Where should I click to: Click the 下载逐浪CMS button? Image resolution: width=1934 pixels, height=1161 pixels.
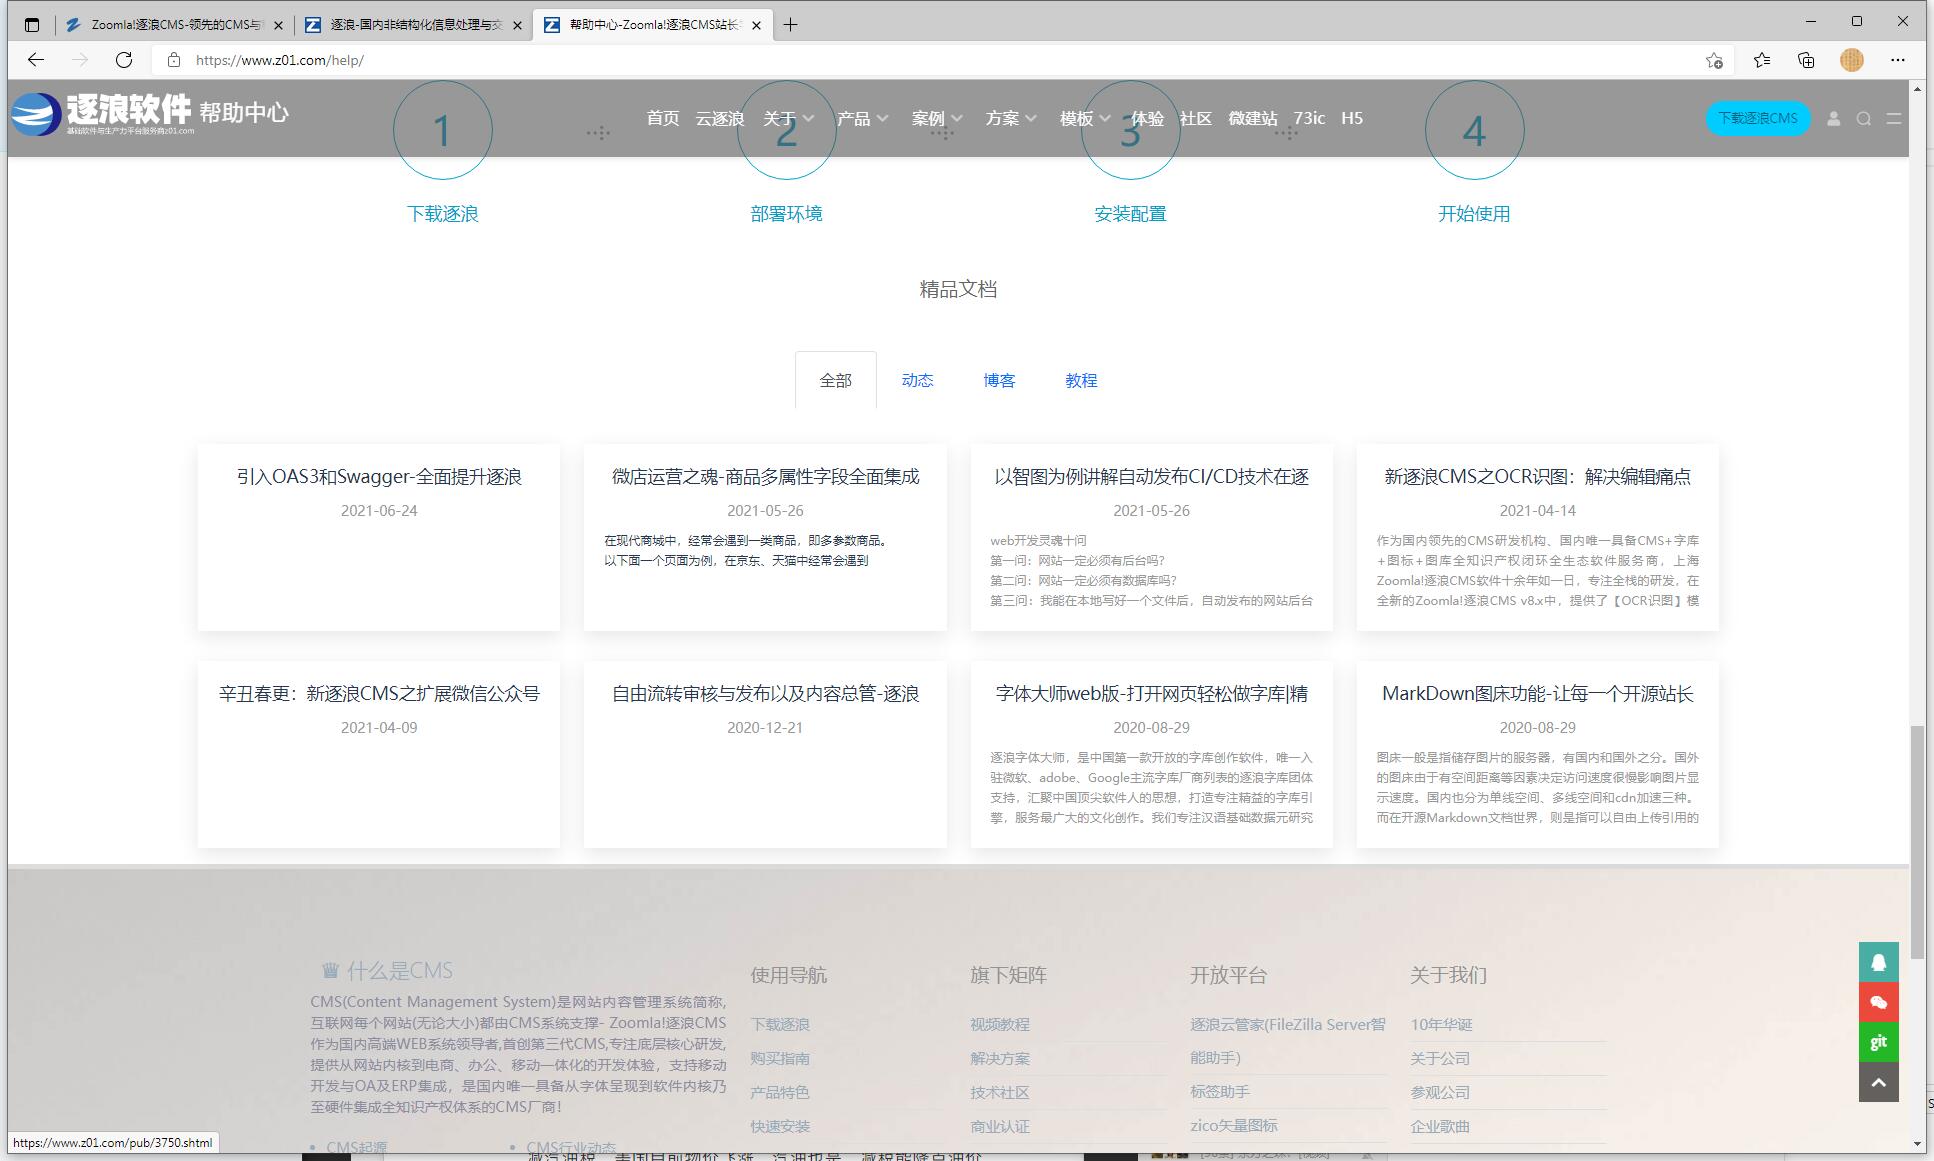pos(1757,118)
